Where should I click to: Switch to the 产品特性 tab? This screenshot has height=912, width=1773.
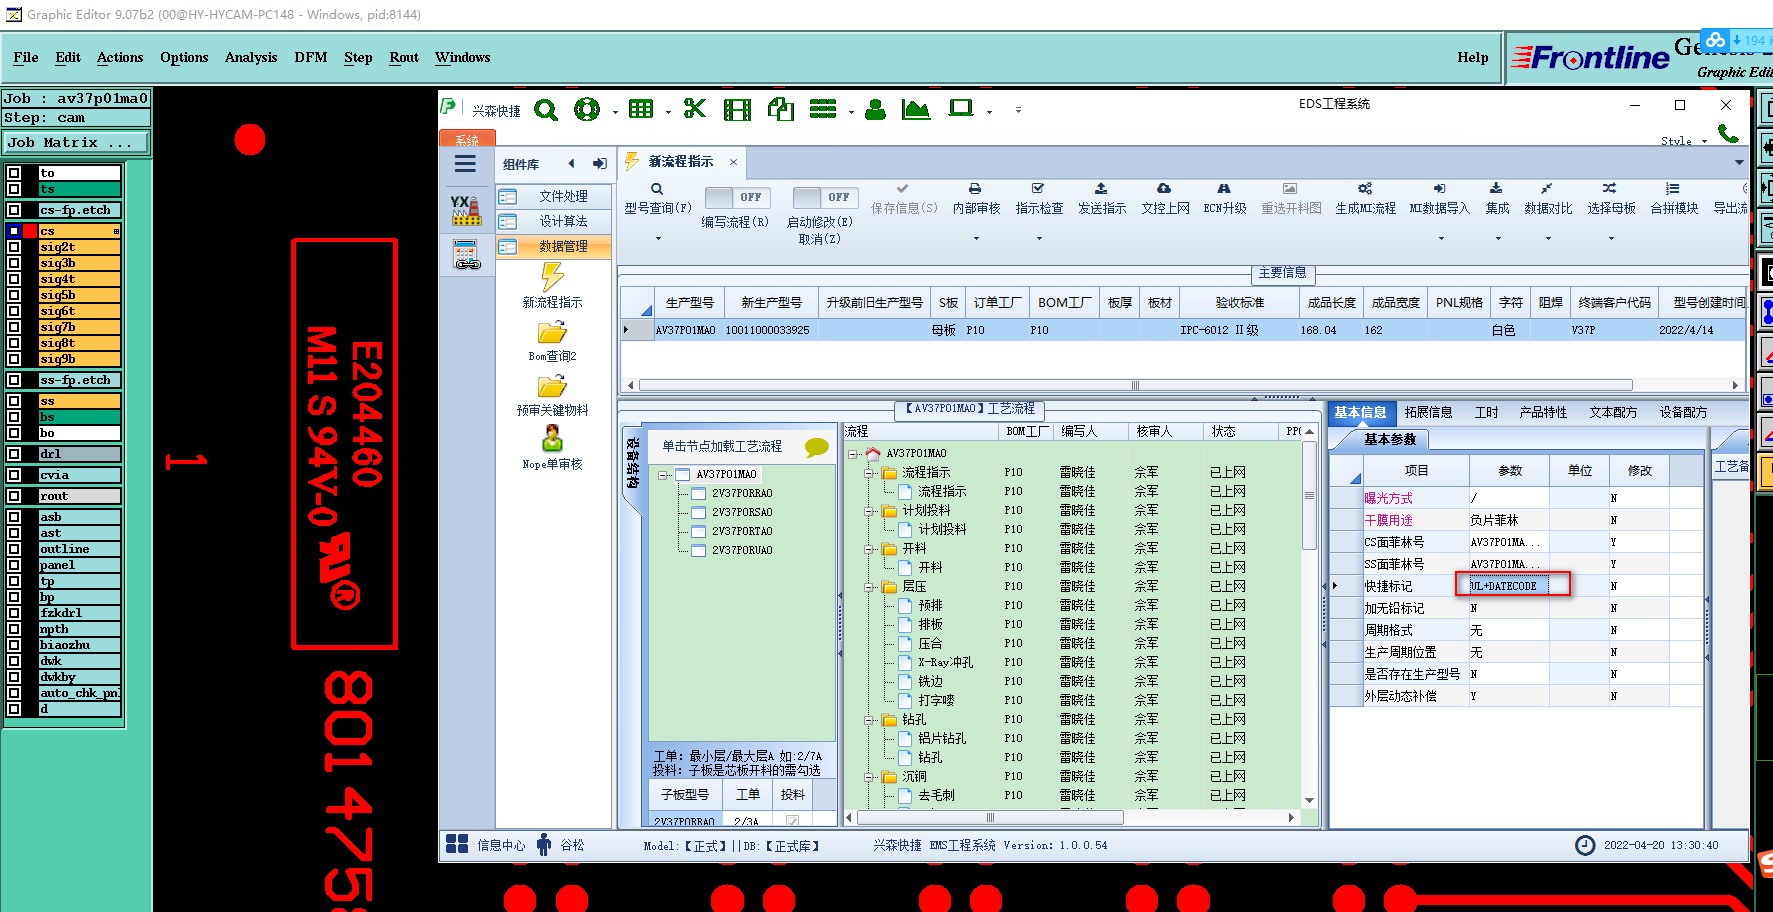pos(1543,412)
